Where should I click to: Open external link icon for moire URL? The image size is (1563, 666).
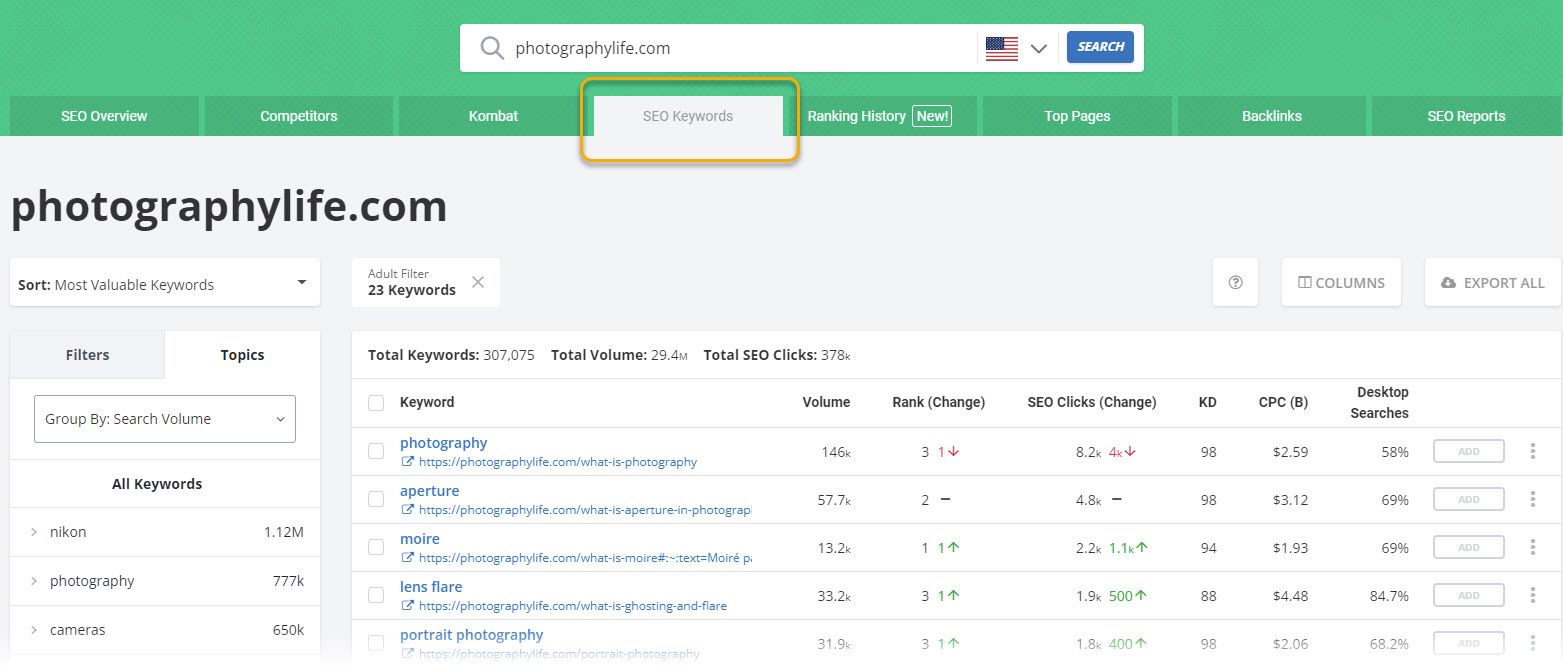(407, 558)
